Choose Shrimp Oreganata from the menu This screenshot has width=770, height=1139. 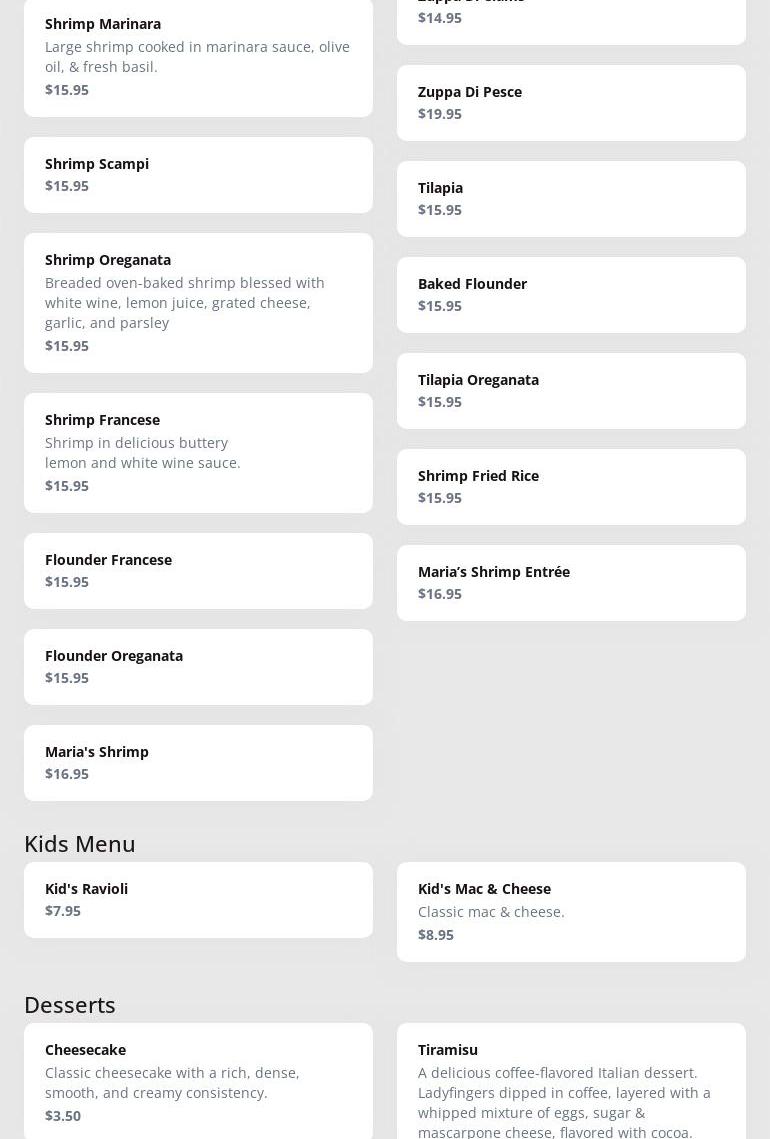198,302
